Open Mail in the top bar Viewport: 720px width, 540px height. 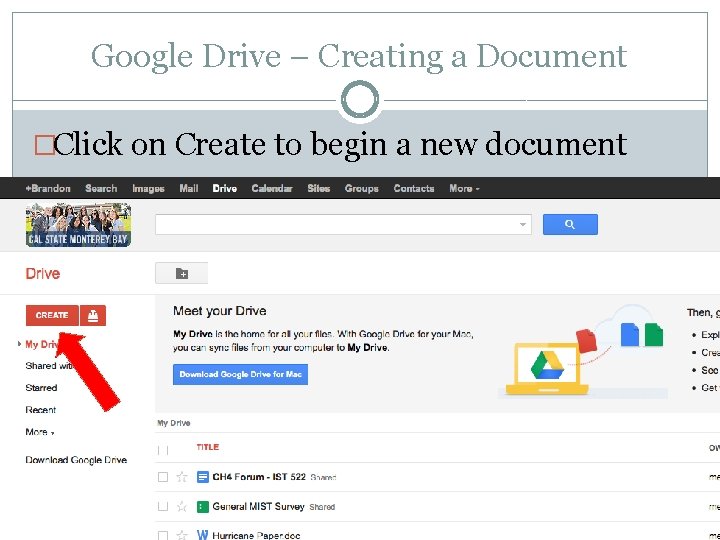189,188
